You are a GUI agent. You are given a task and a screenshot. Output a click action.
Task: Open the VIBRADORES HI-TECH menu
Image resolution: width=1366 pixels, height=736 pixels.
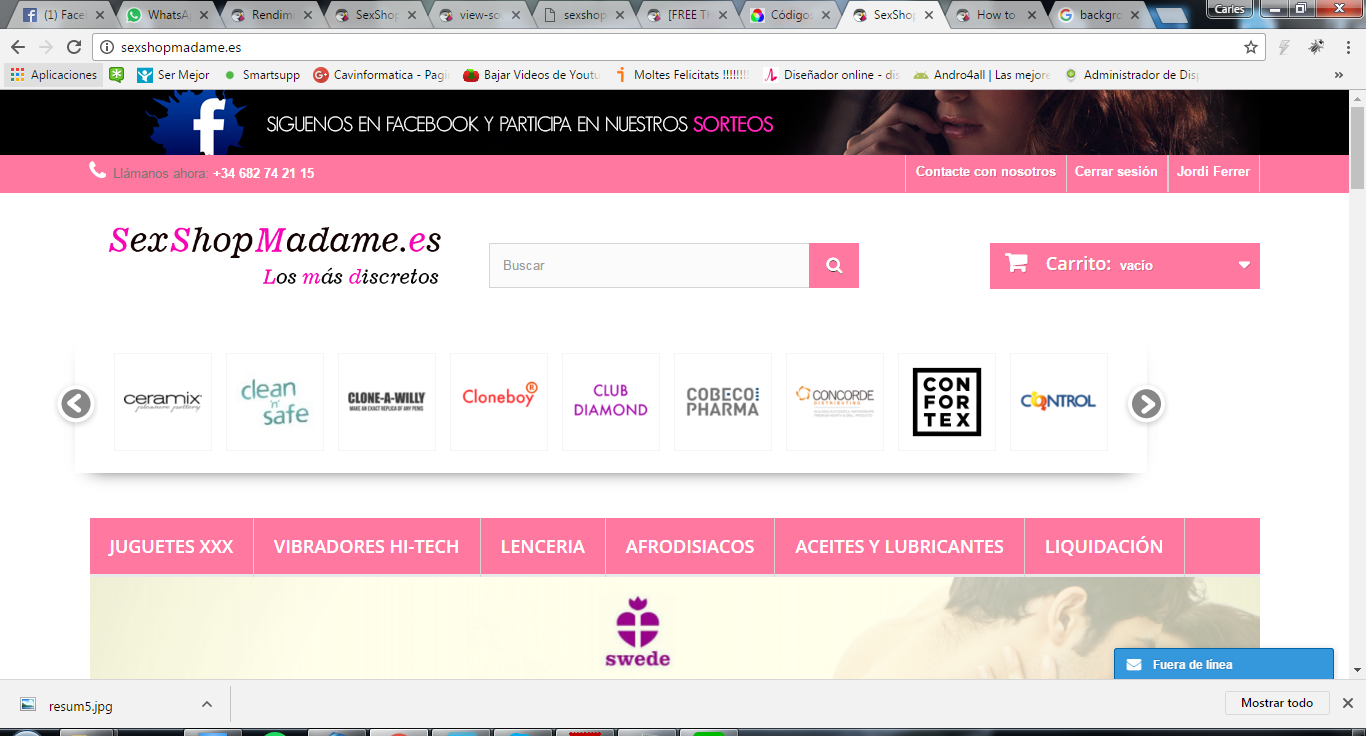pos(366,547)
